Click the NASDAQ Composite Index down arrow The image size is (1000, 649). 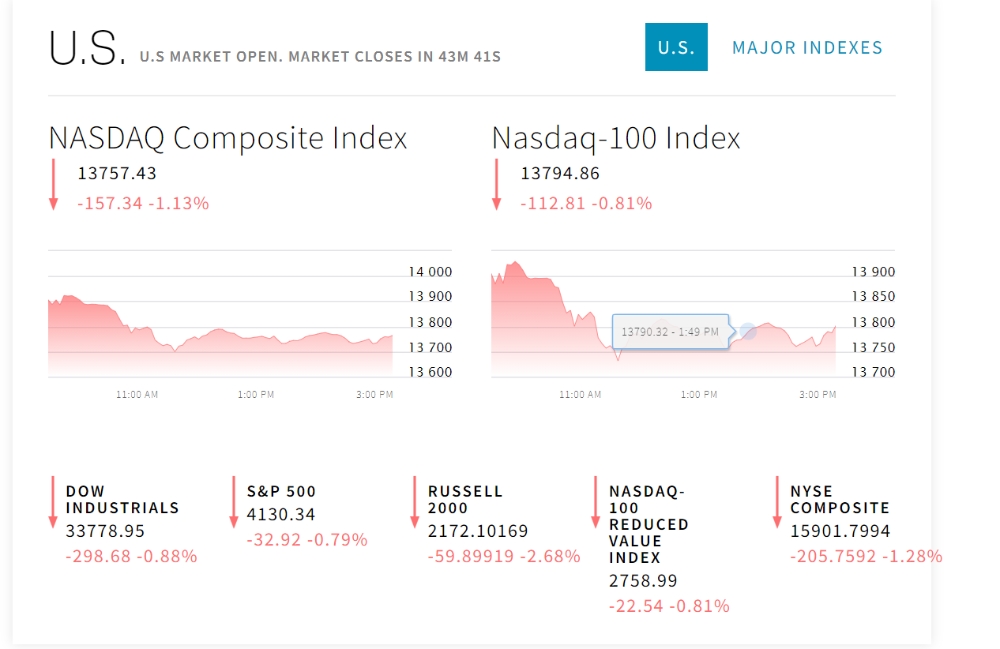(54, 185)
